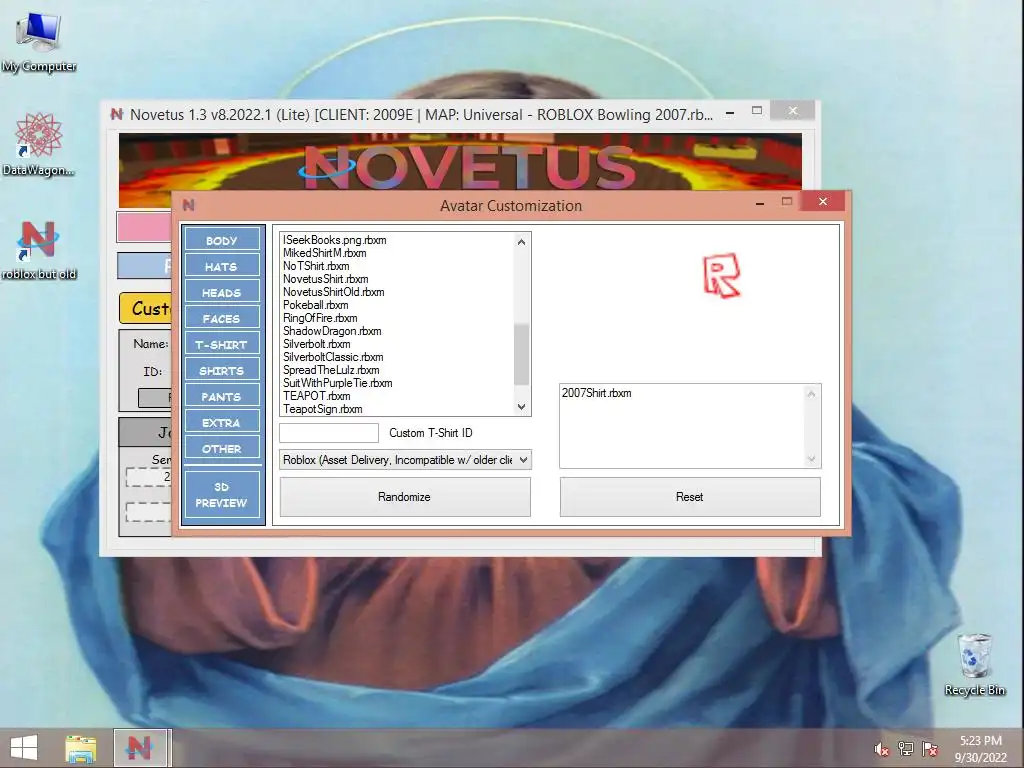Viewport: 1024px width, 768px height.
Task: Maximize the Novetus main window
Action: pyautogui.click(x=757, y=111)
